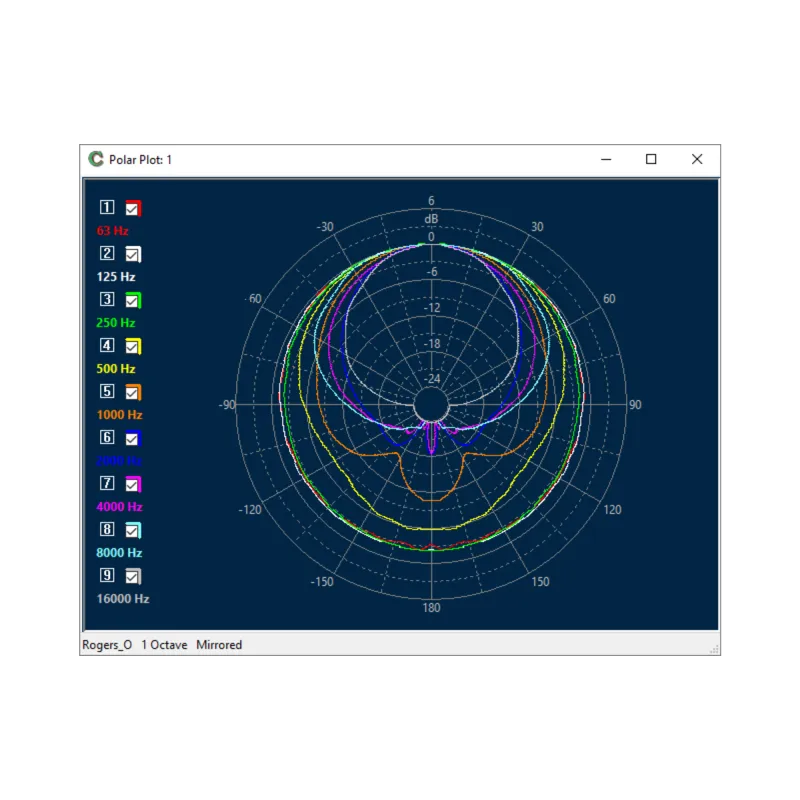Toggle the orange 1000 Hz trace checkbox
The width and height of the screenshot is (800, 800).
coord(133,392)
